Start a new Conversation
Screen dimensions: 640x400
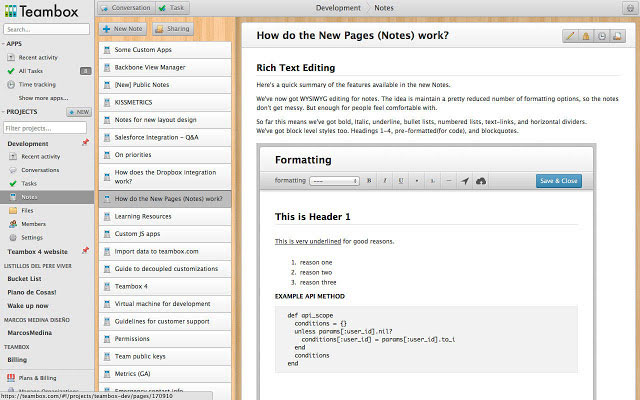point(127,8)
